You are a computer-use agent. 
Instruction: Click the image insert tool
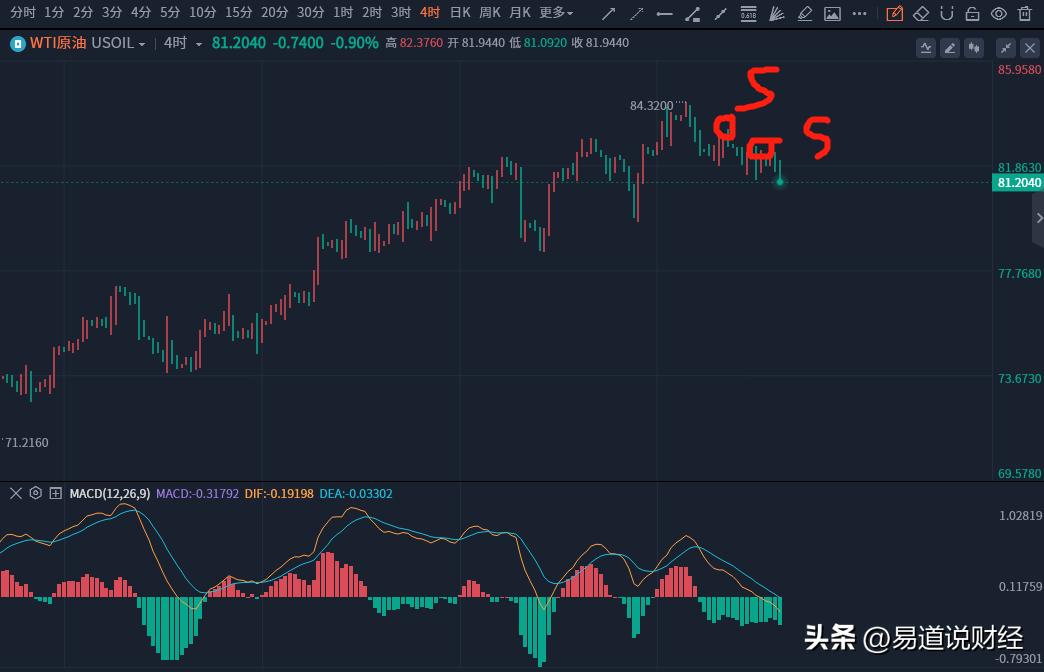(833, 12)
